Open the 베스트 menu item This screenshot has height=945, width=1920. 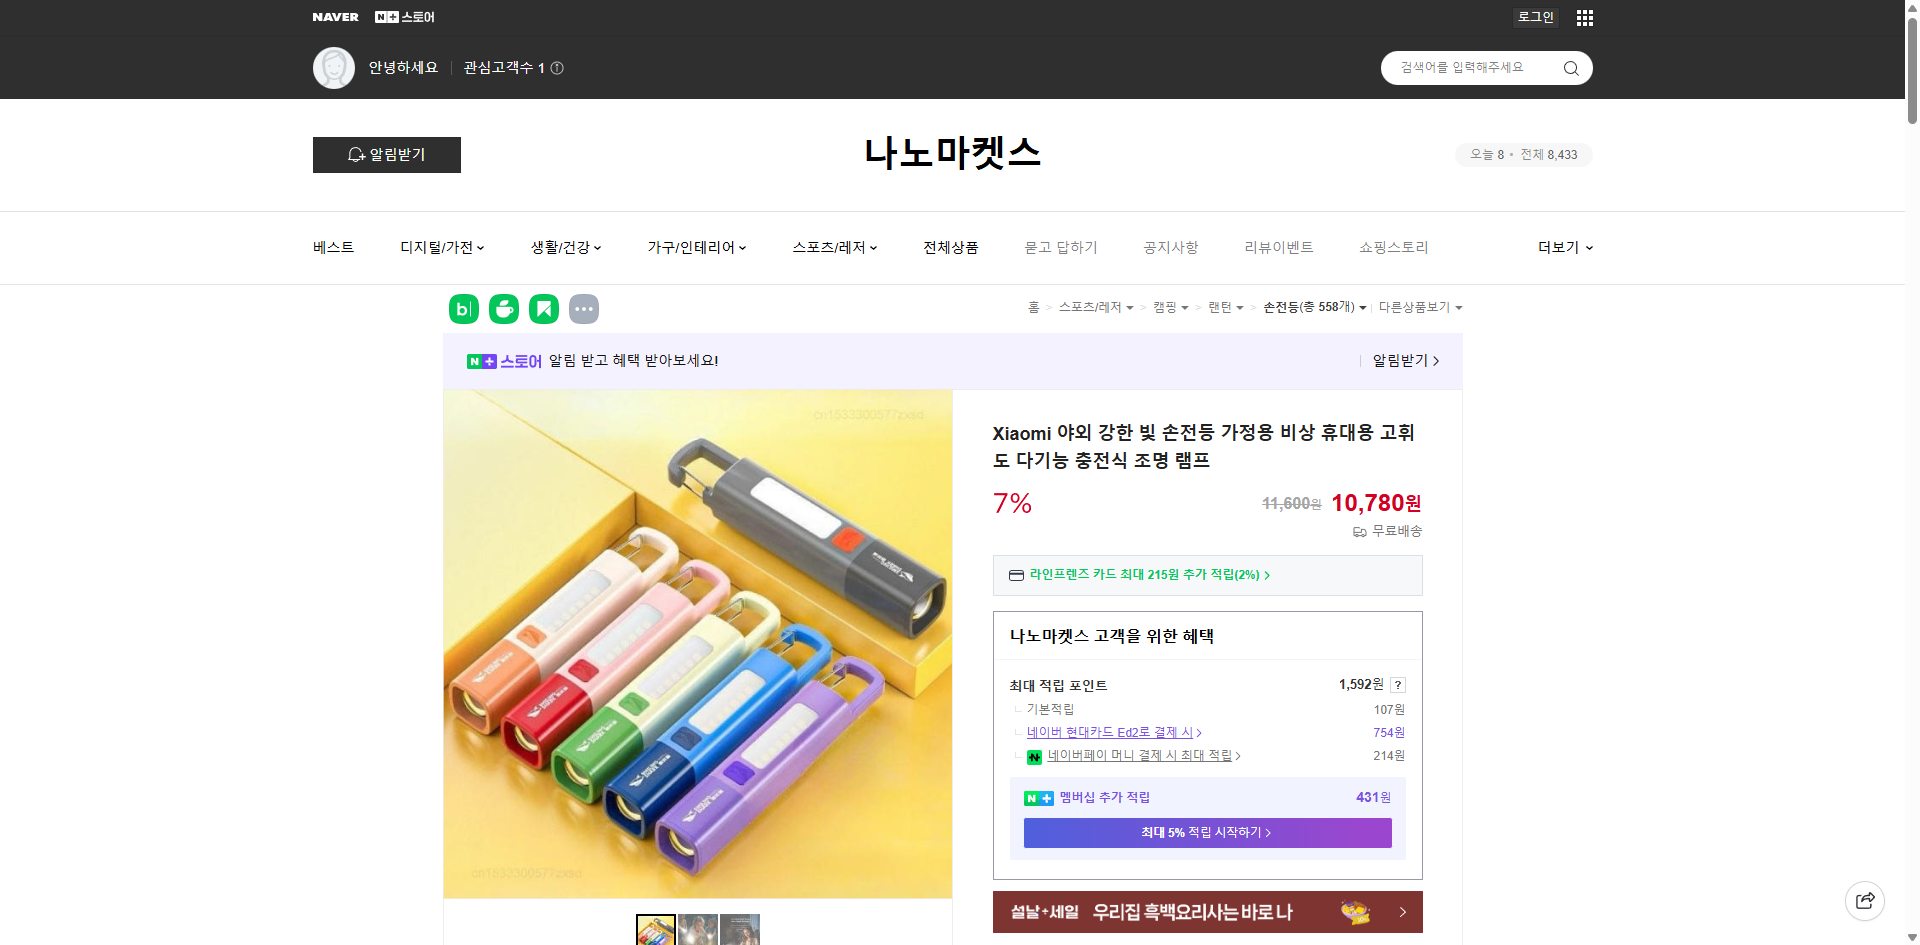331,247
